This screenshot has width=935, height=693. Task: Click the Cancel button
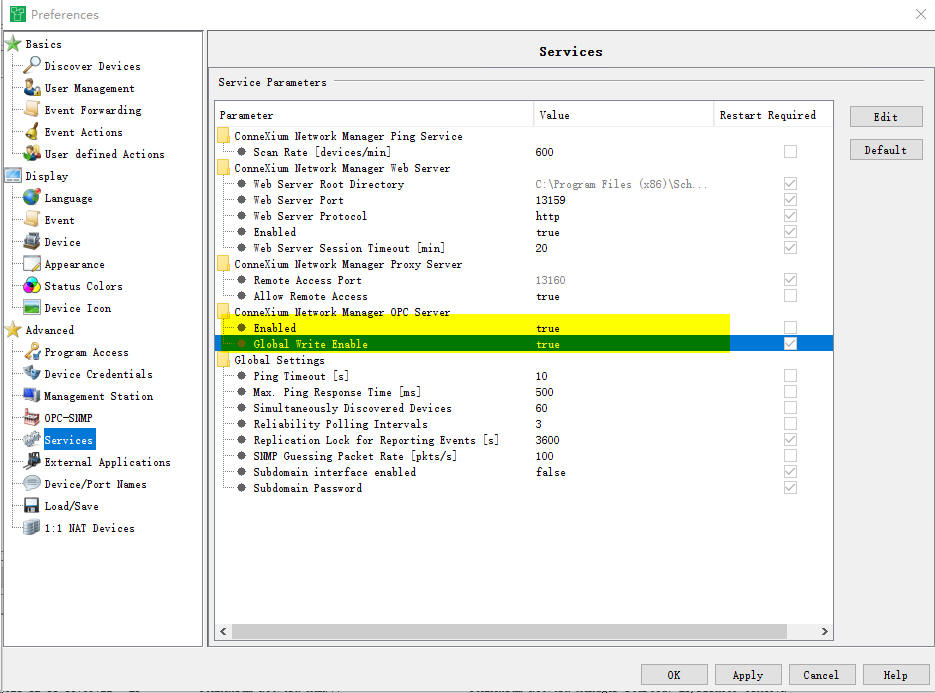click(821, 675)
